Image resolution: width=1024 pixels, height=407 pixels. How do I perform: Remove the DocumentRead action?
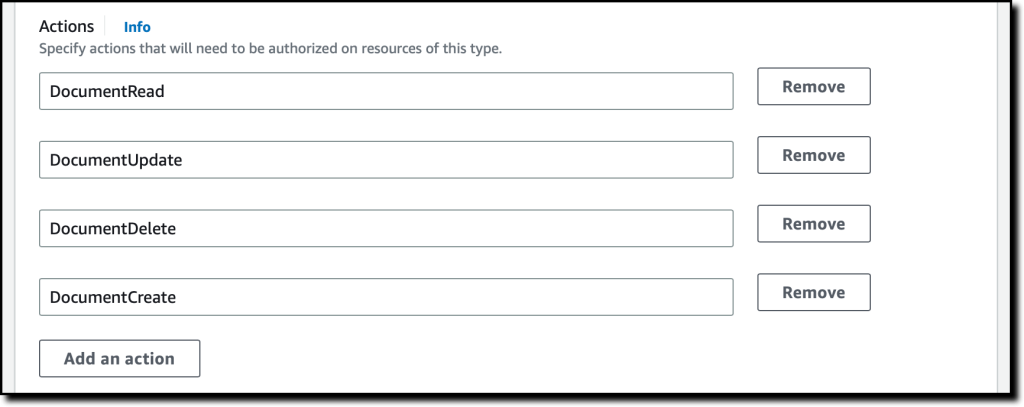[x=813, y=87]
